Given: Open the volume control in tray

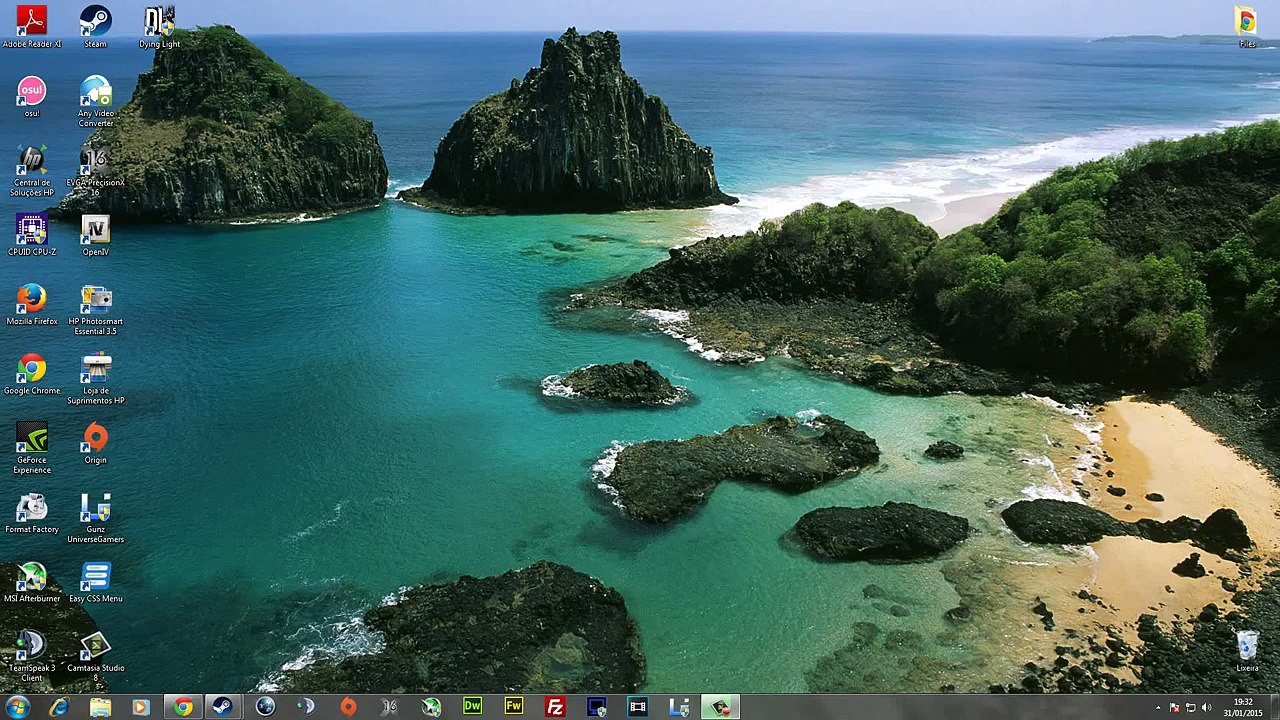Looking at the screenshot, I should coord(1206,708).
